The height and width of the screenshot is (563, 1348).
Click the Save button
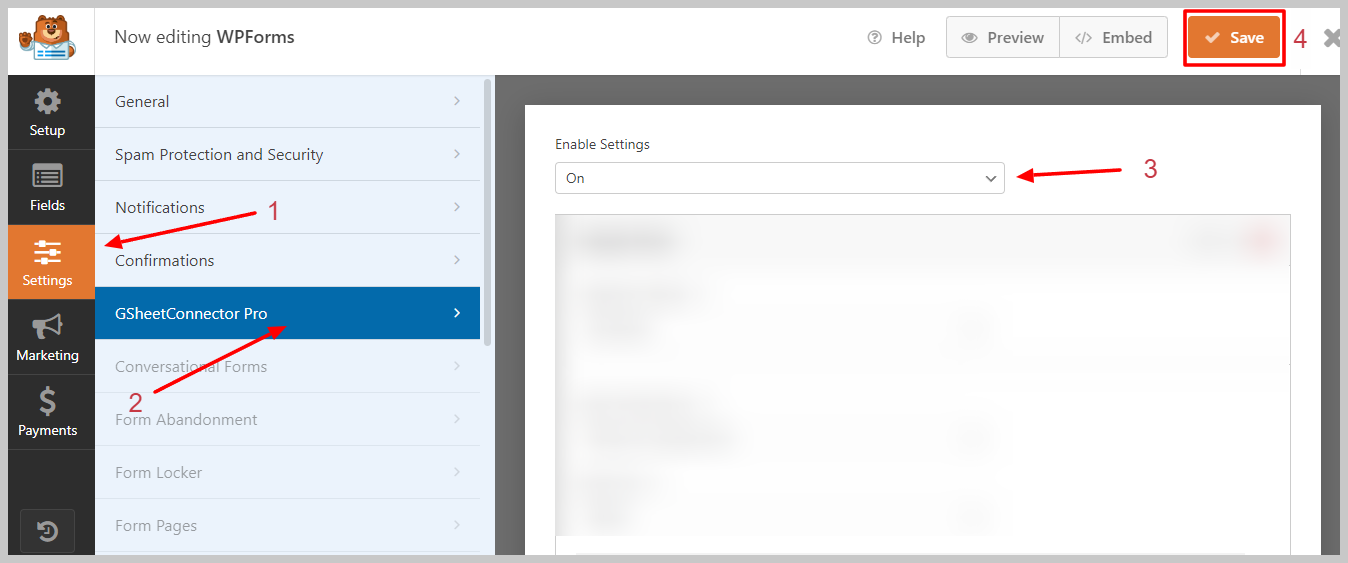[1234, 38]
